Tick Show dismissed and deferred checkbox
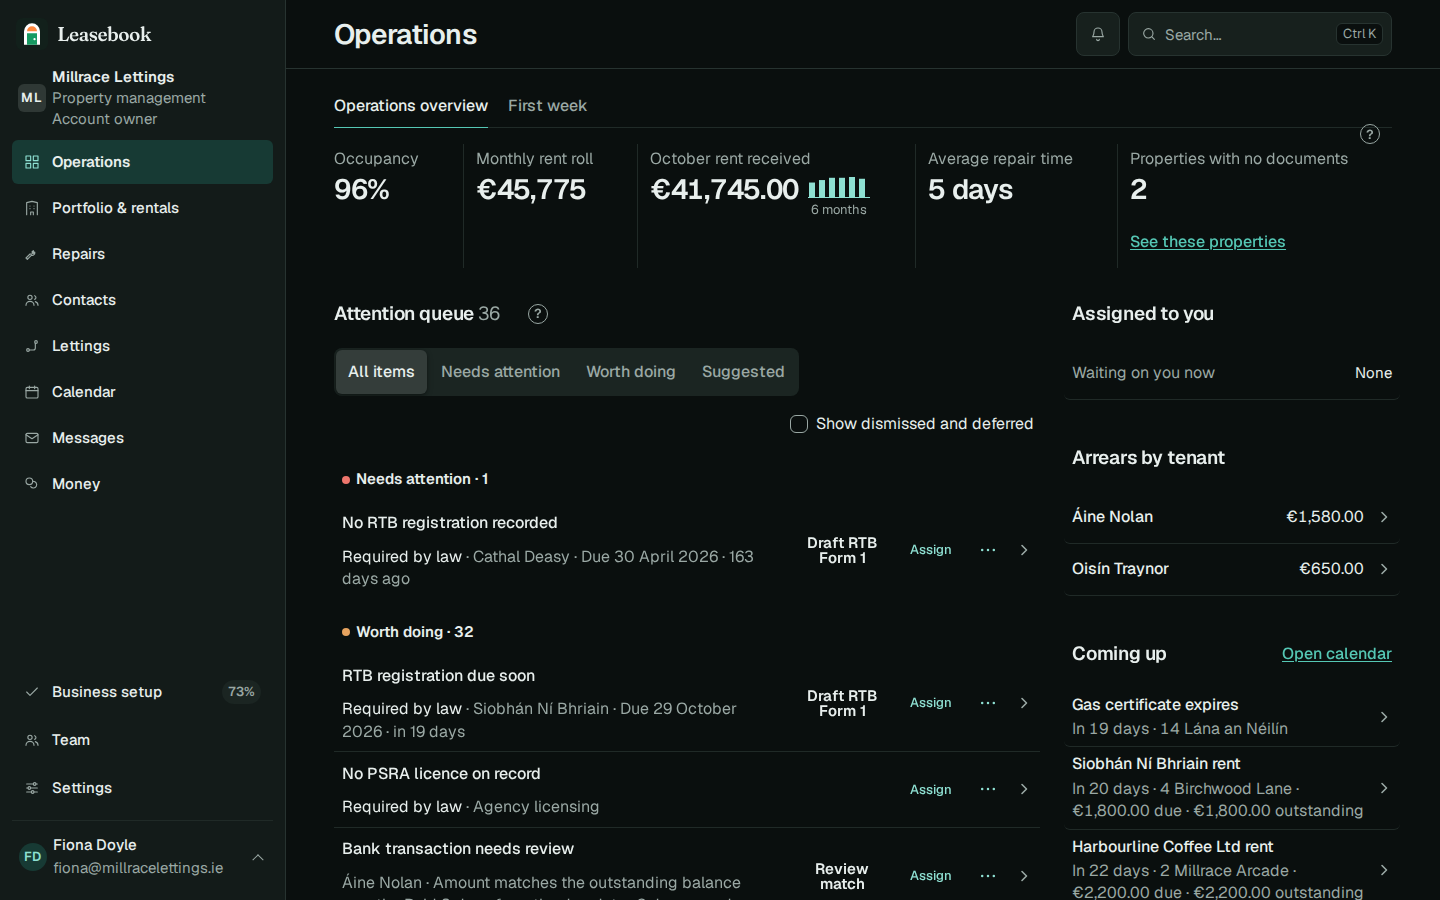Viewport: 1440px width, 900px height. (799, 424)
